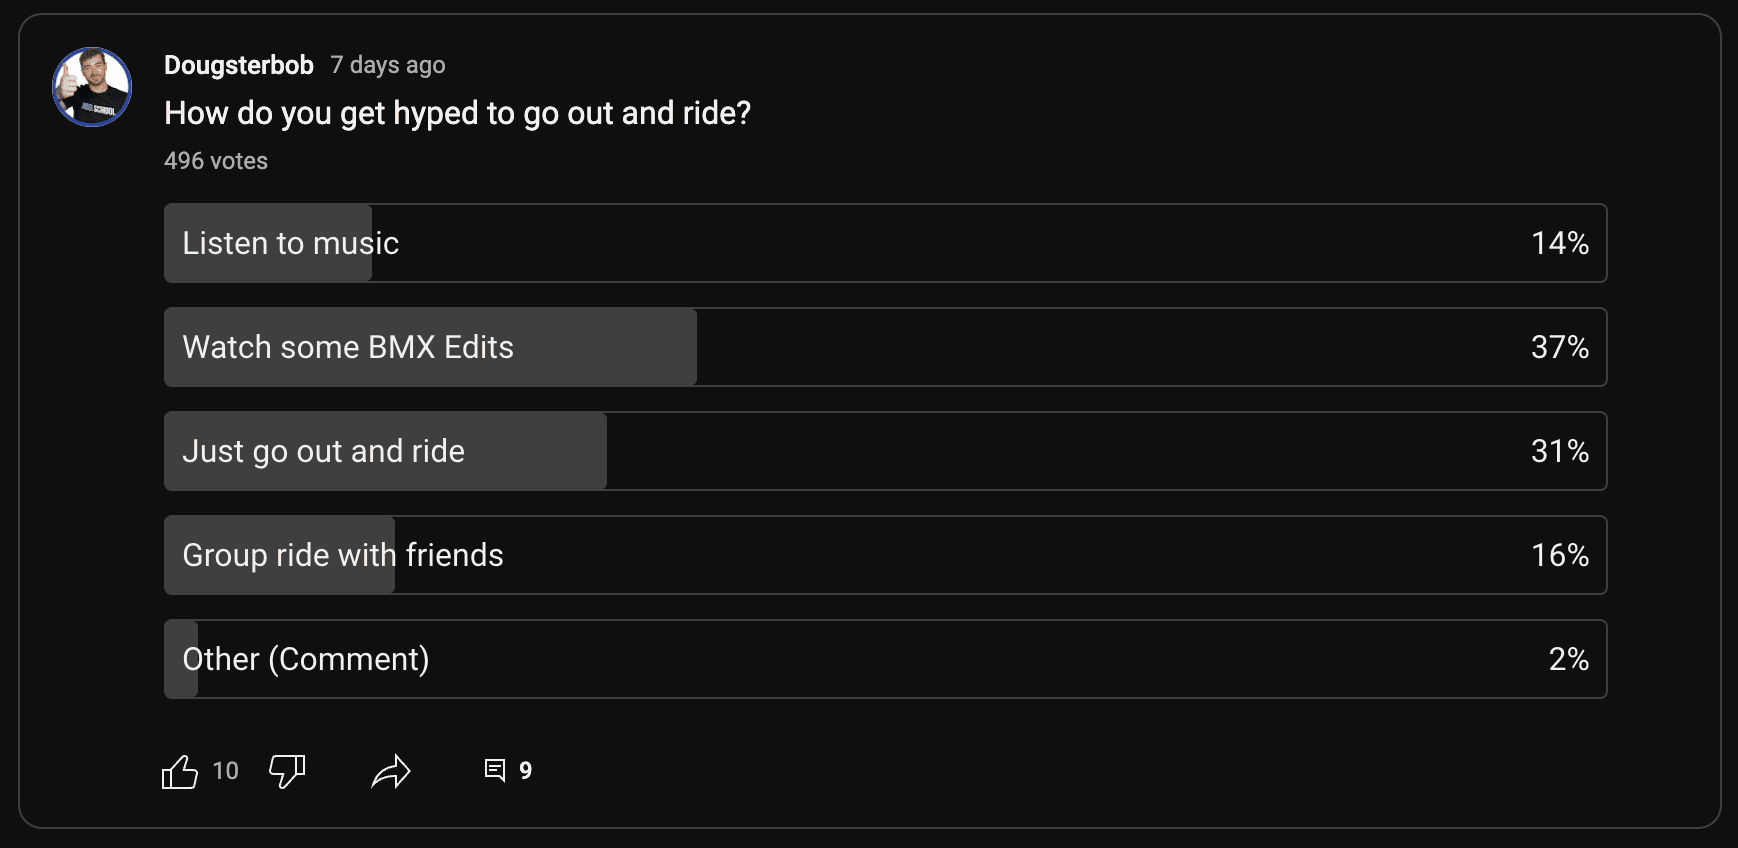Open comments via the comment icon
The image size is (1738, 848).
coord(495,770)
